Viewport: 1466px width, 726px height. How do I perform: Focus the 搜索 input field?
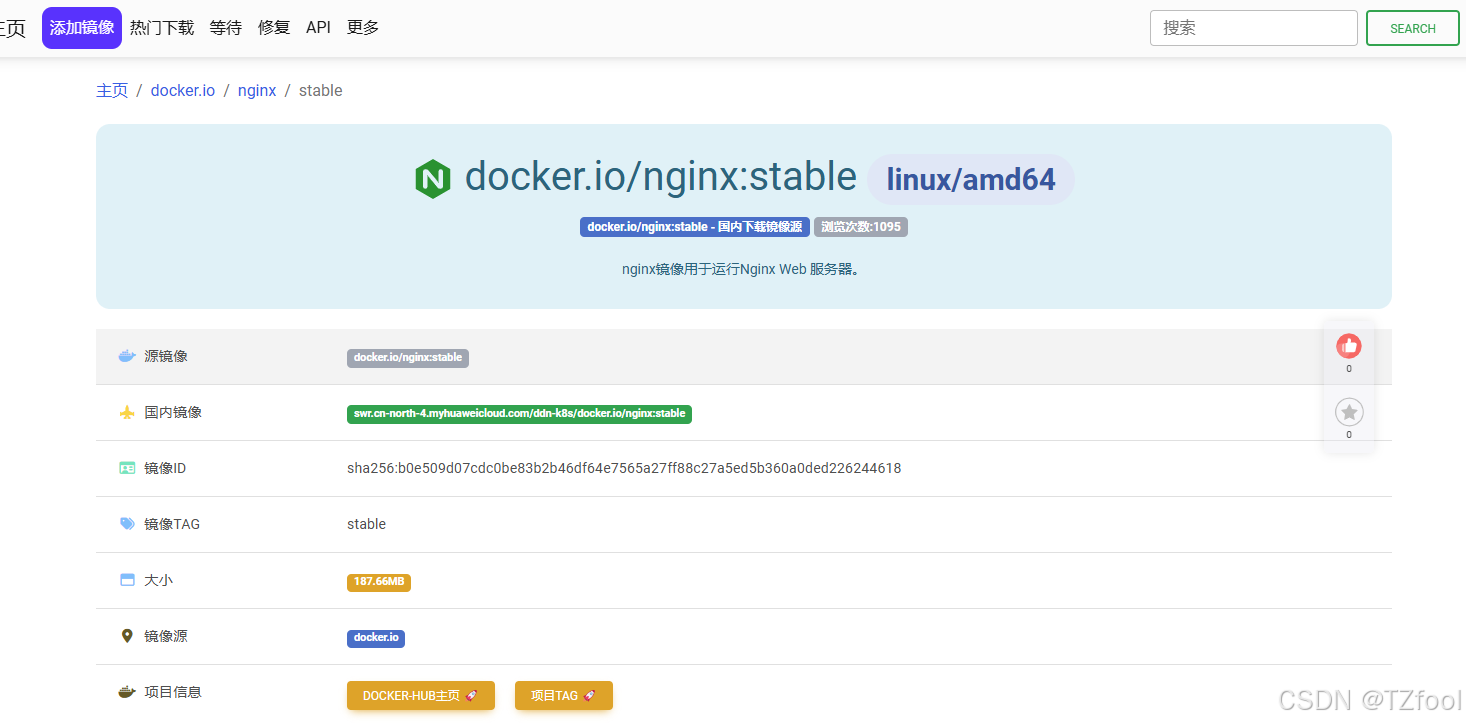pyautogui.click(x=1254, y=28)
